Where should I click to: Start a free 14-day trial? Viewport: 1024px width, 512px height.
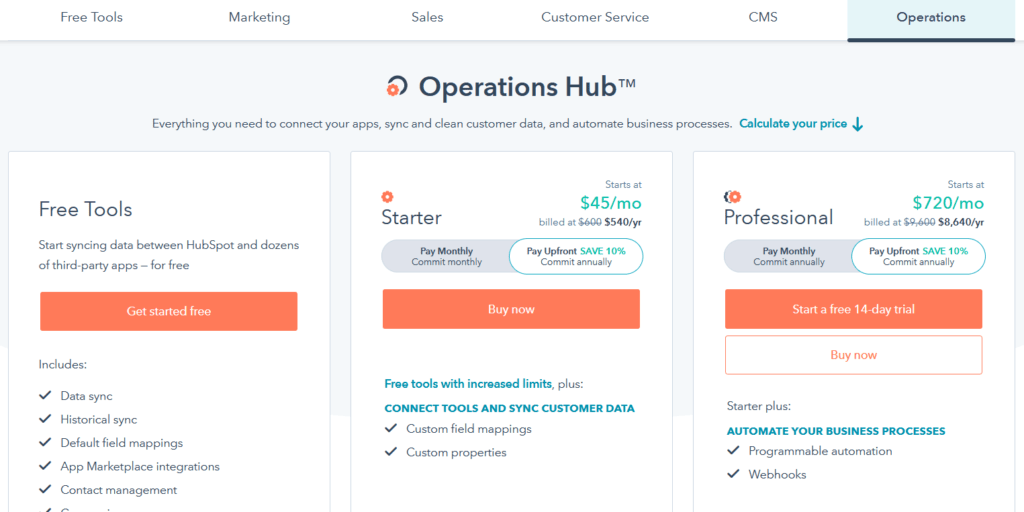[x=854, y=309]
